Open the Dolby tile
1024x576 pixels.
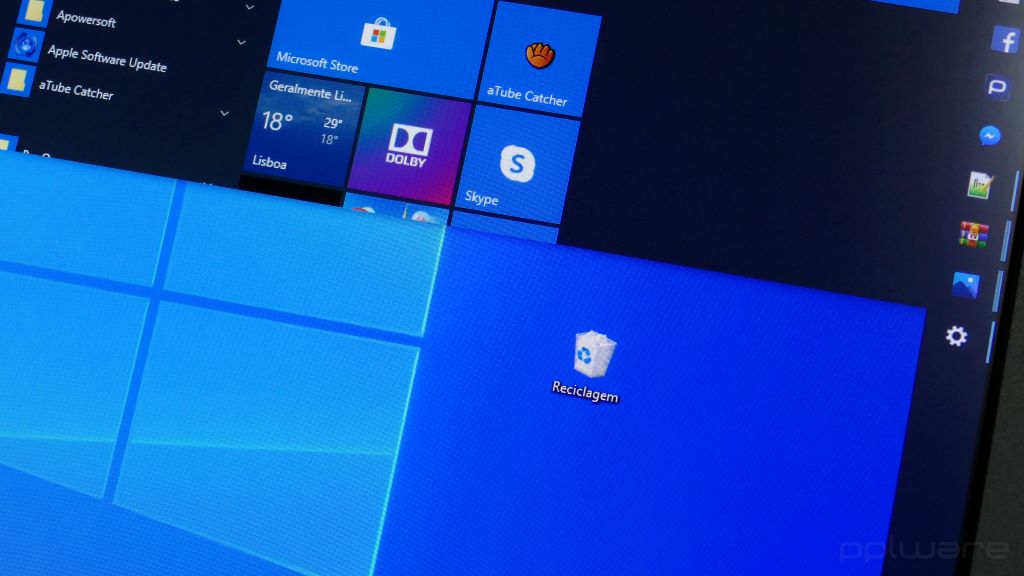(x=409, y=146)
